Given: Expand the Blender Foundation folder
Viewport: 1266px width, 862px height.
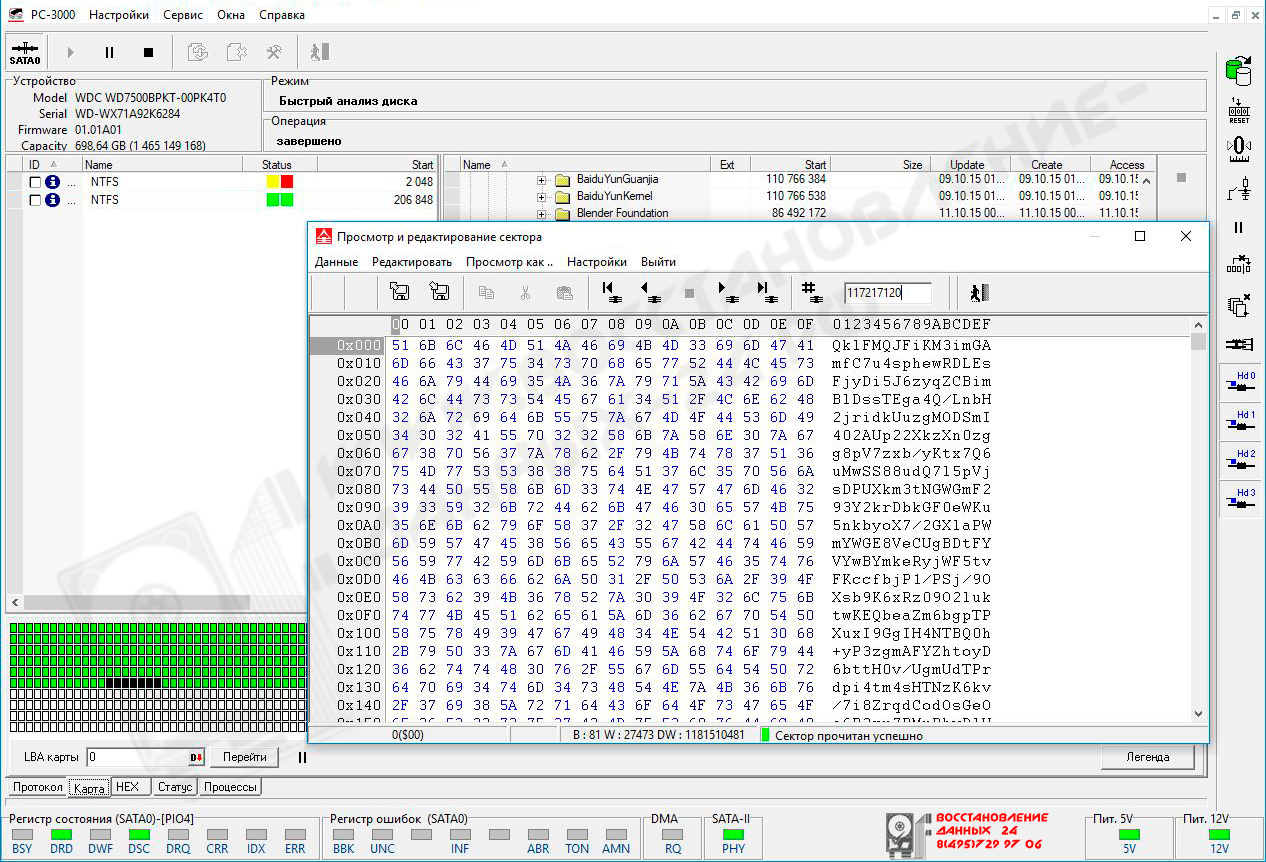Looking at the screenshot, I should click(x=542, y=214).
